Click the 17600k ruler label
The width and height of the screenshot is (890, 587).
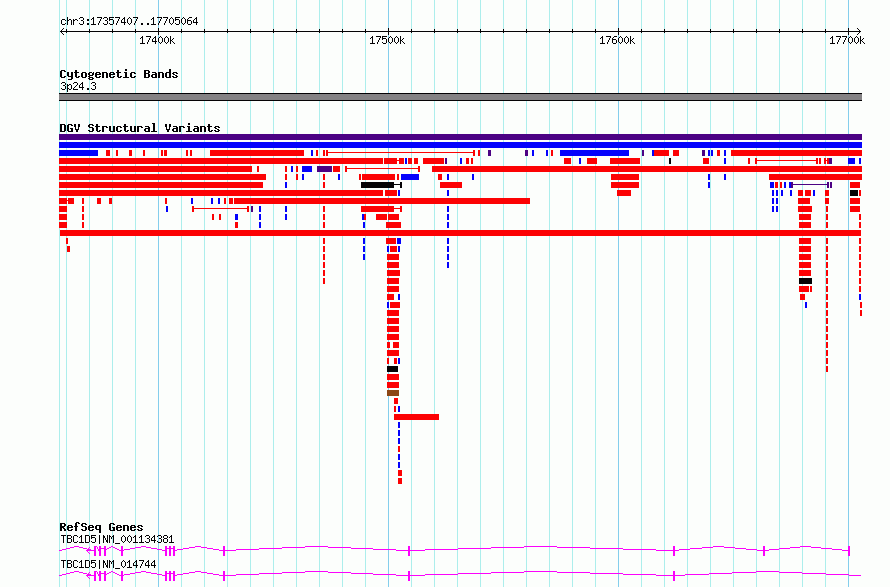(617, 40)
